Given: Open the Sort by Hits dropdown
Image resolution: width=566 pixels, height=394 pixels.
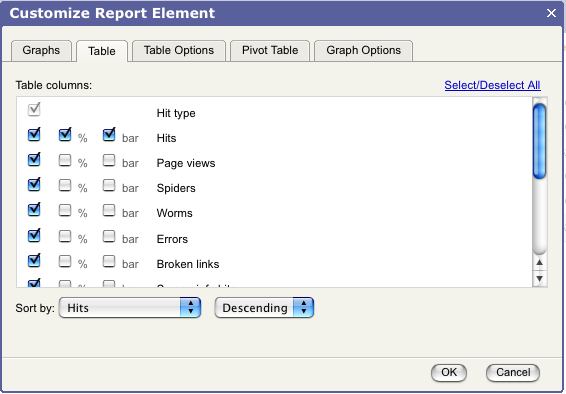Looking at the screenshot, I should [x=130, y=308].
